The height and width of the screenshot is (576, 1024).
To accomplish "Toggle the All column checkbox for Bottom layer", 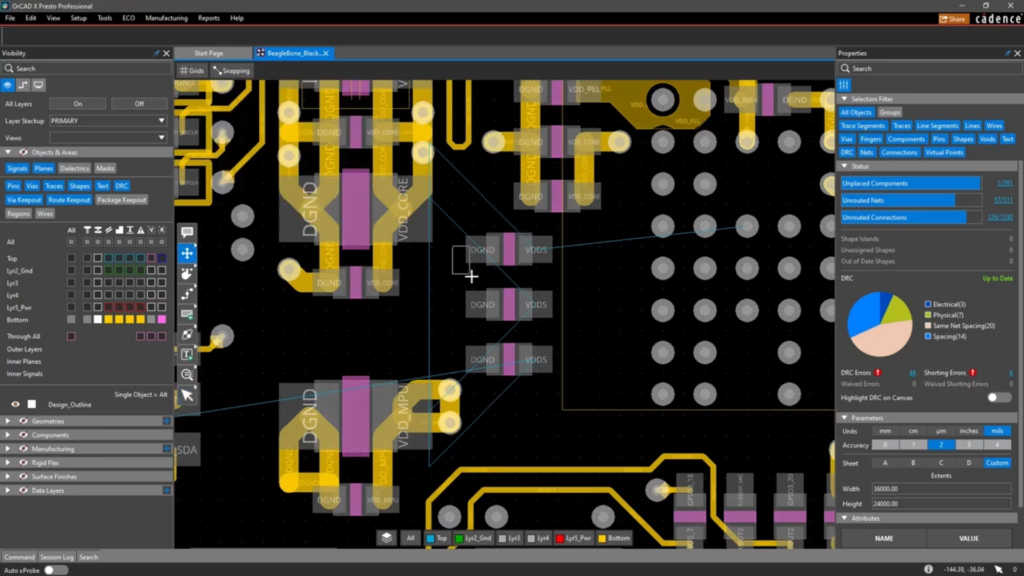I will click(x=71, y=319).
